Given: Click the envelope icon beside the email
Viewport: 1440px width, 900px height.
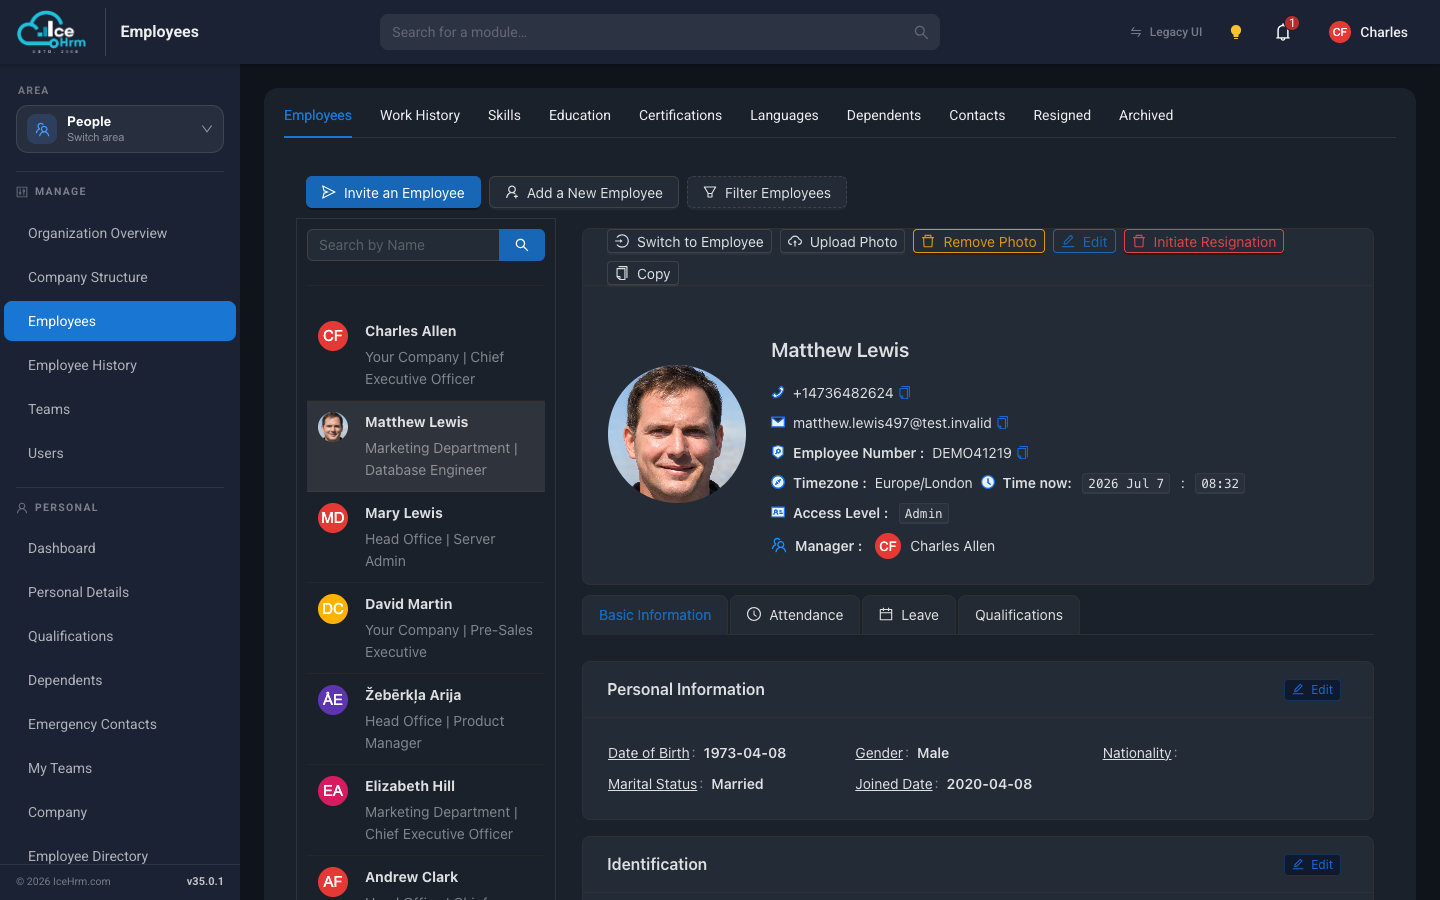Looking at the screenshot, I should [x=778, y=423].
